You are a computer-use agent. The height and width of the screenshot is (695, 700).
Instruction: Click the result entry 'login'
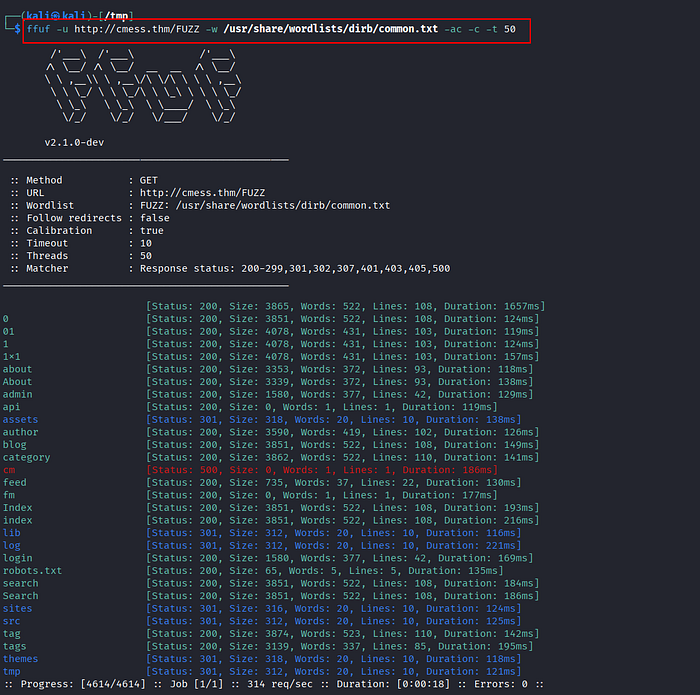(x=17, y=558)
